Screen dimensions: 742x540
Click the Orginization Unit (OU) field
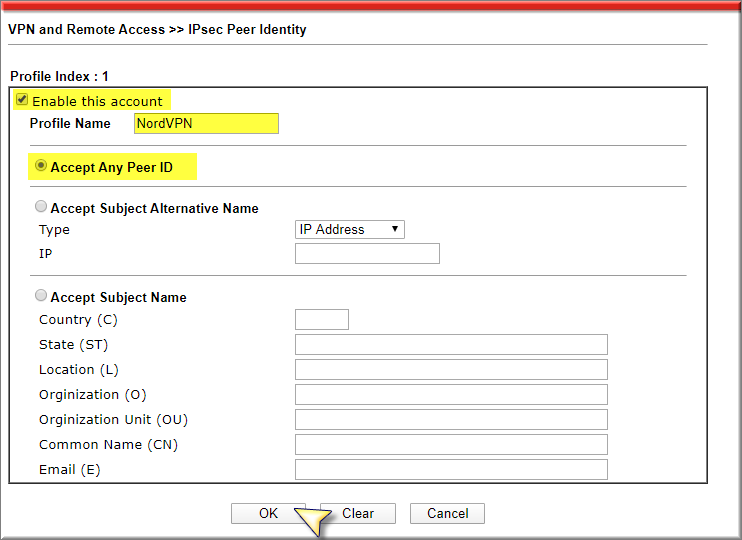tap(451, 420)
